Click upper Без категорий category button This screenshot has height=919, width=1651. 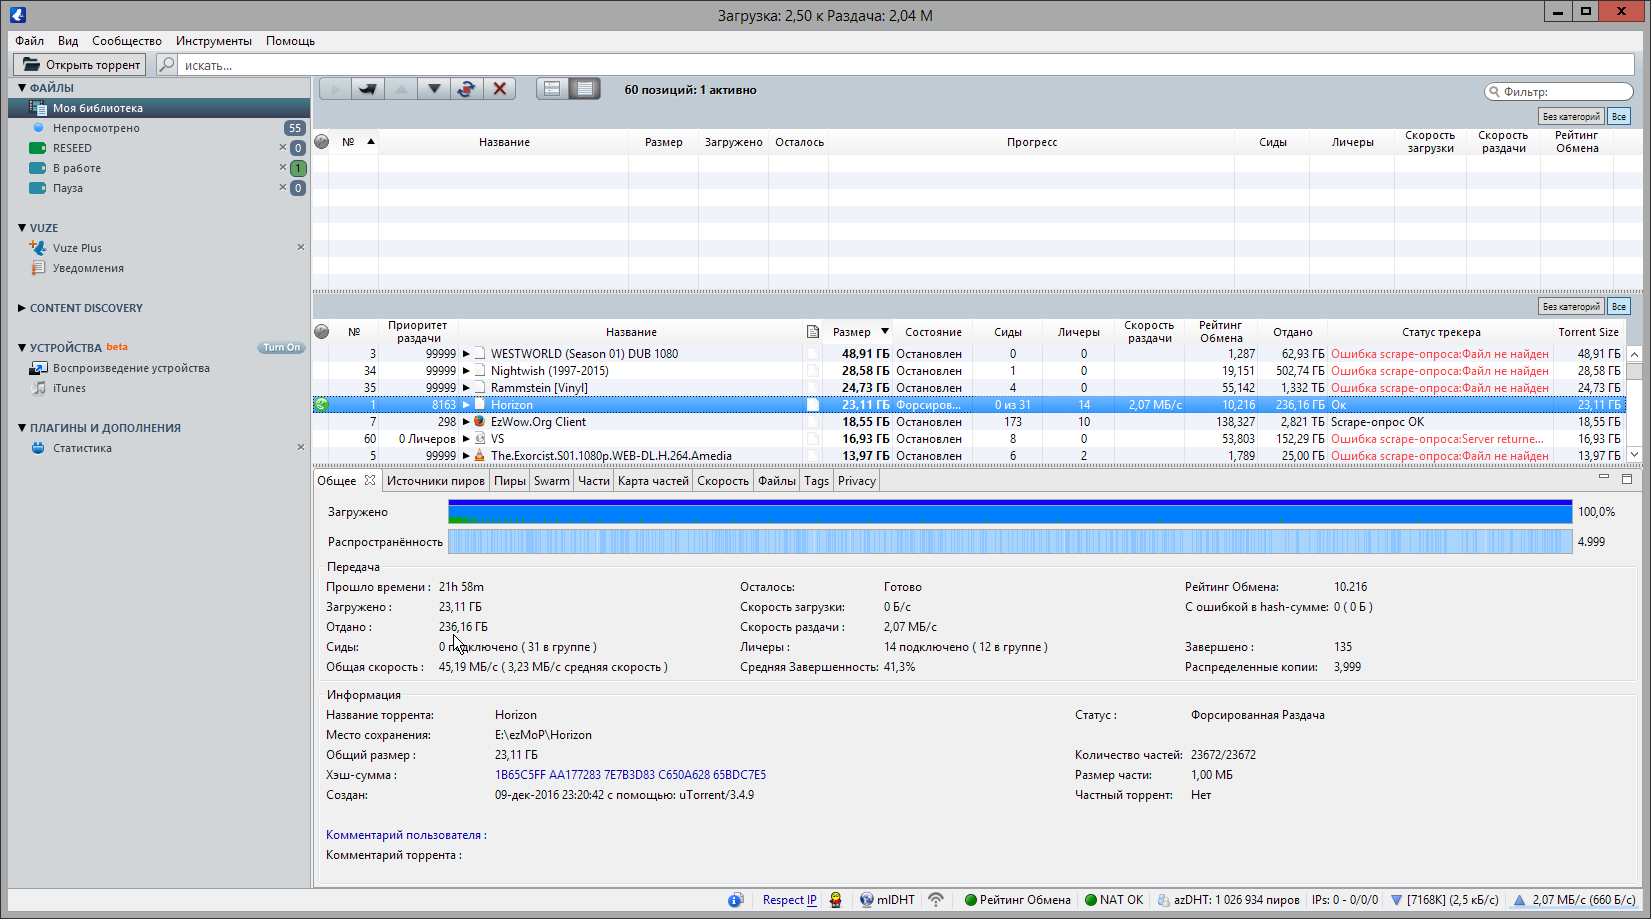[1571, 117]
